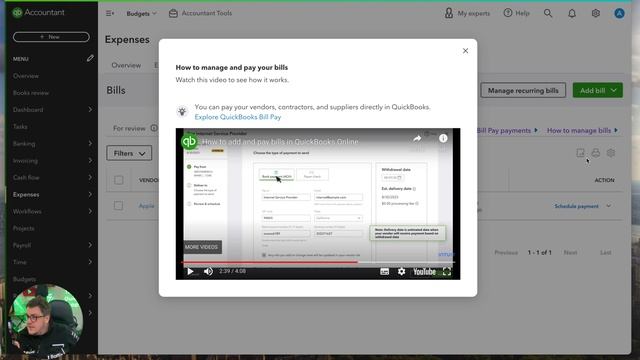Image resolution: width=640 pixels, height=360 pixels.
Task: Toggle video captions icon
Action: coord(384,271)
